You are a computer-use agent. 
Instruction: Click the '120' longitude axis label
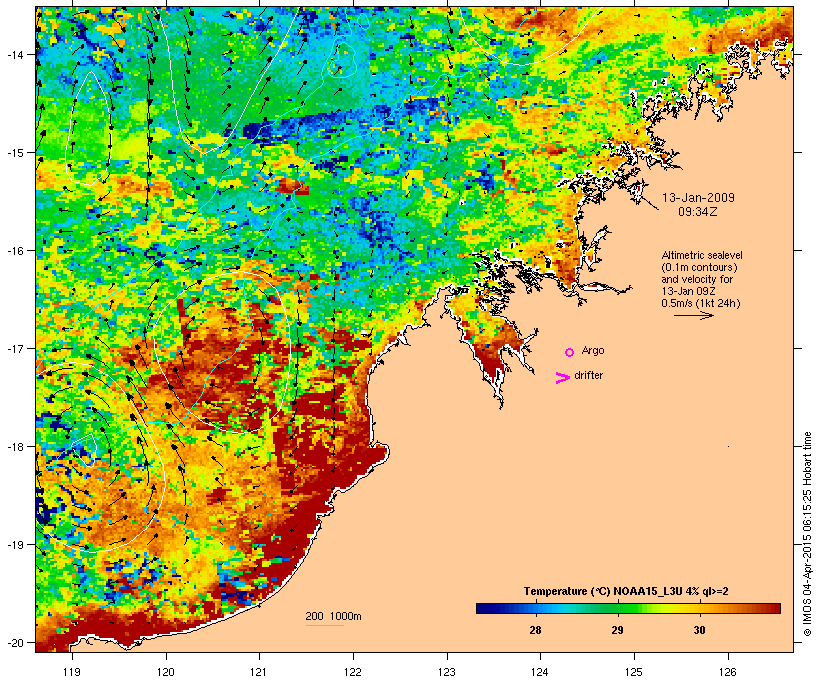166,672
